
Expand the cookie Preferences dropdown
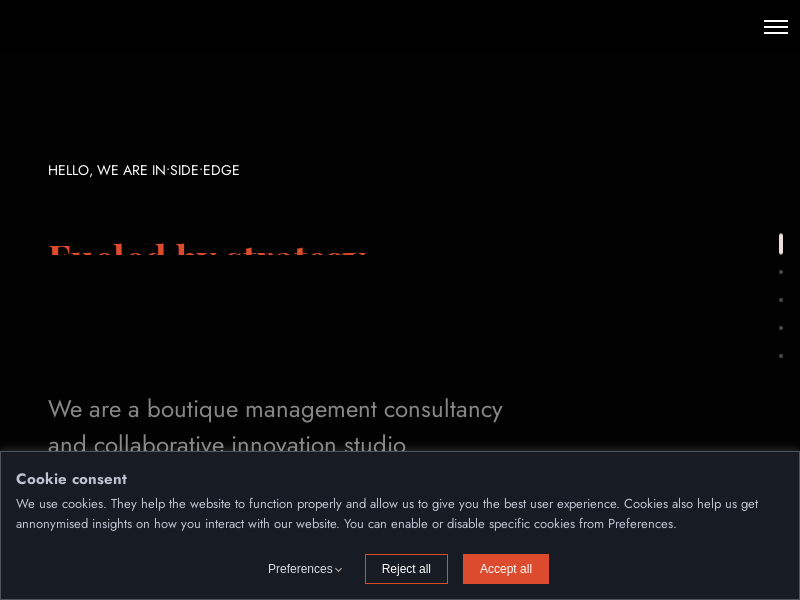click(305, 569)
